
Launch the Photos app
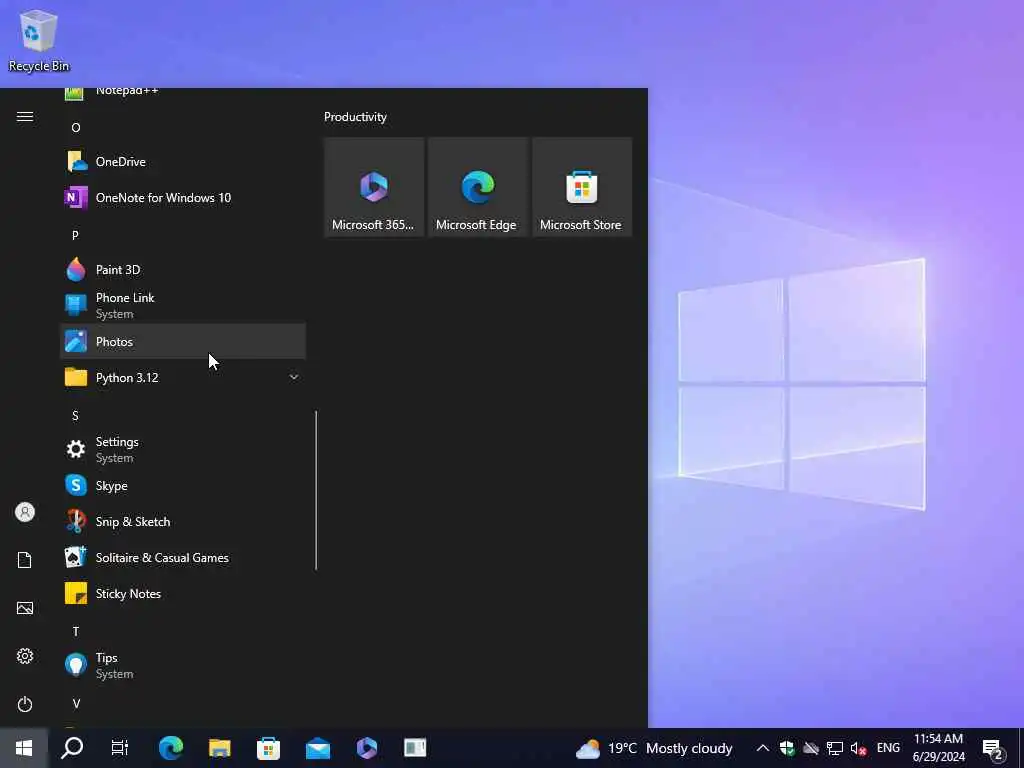(x=183, y=342)
